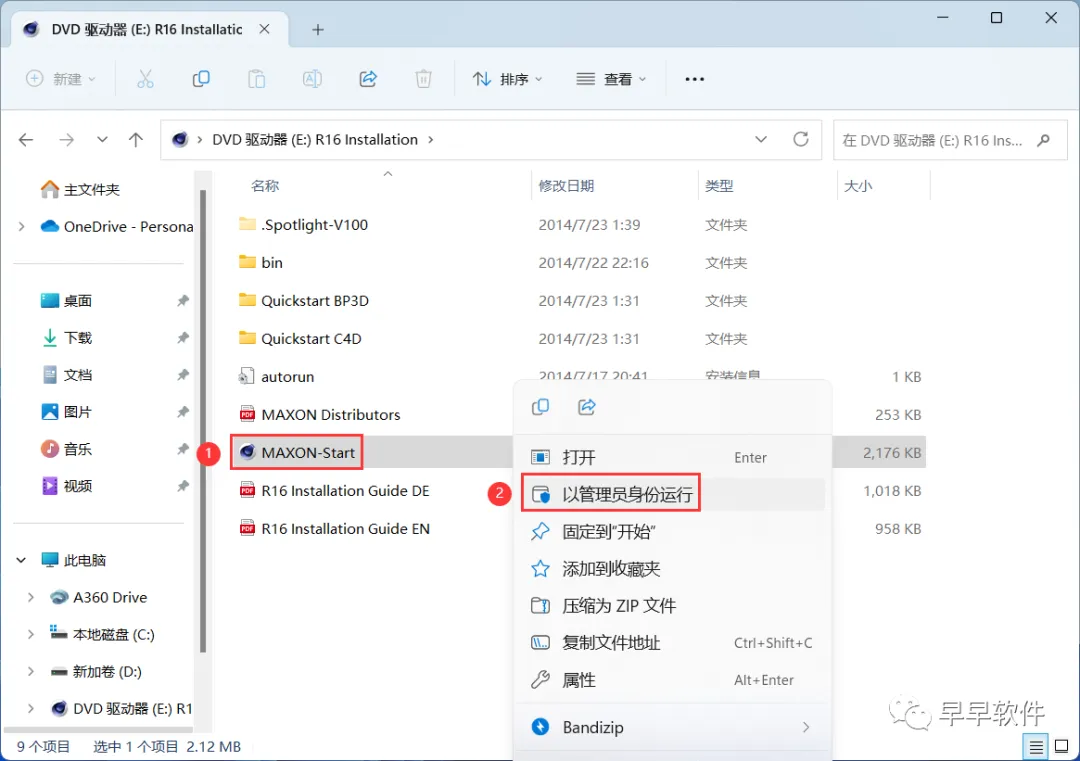The width and height of the screenshot is (1080, 761).
Task: Go back with the left arrow
Action: (x=26, y=140)
